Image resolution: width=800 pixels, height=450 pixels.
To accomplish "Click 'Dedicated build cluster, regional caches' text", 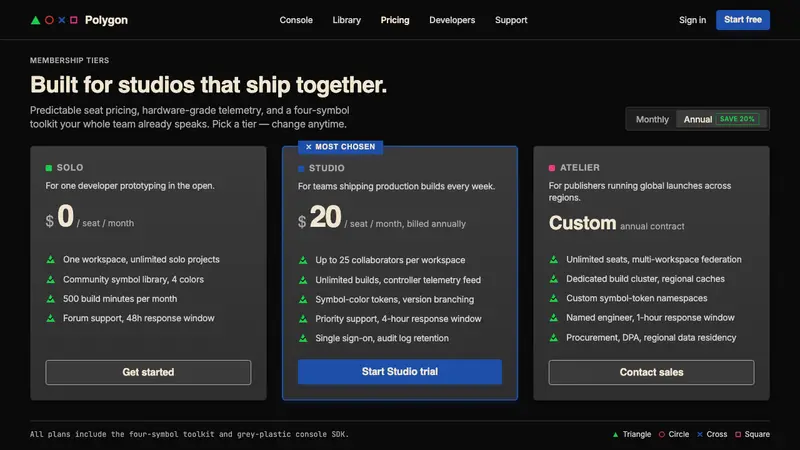I will 645,279.
